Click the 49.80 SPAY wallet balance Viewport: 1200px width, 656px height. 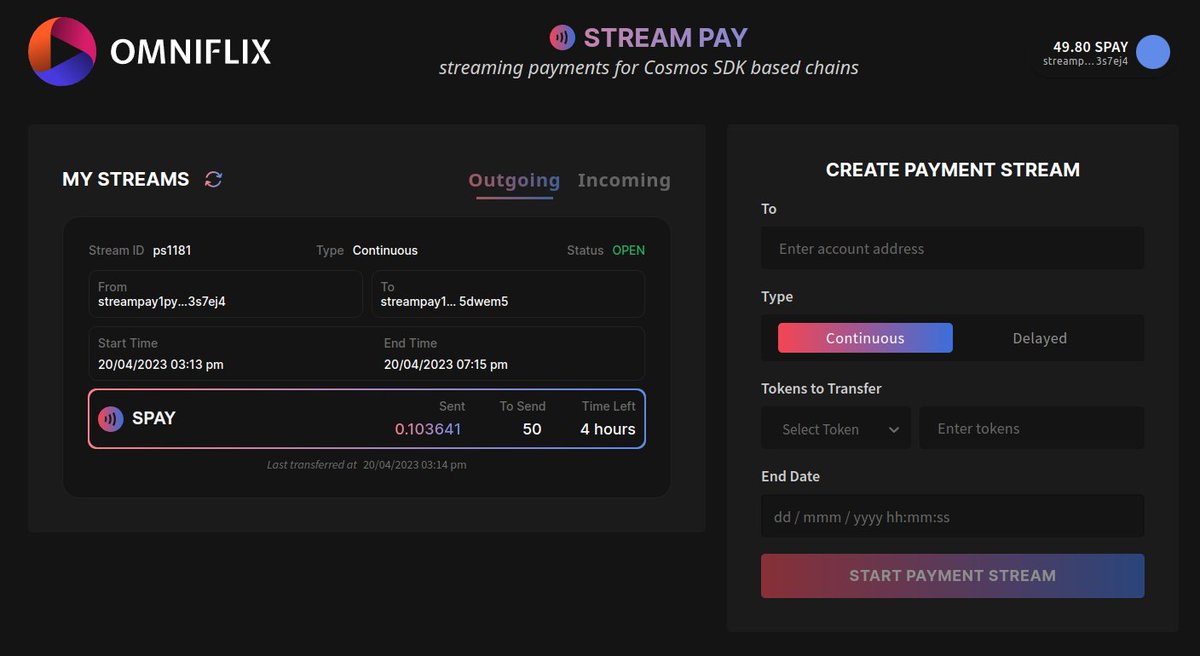click(x=1090, y=46)
